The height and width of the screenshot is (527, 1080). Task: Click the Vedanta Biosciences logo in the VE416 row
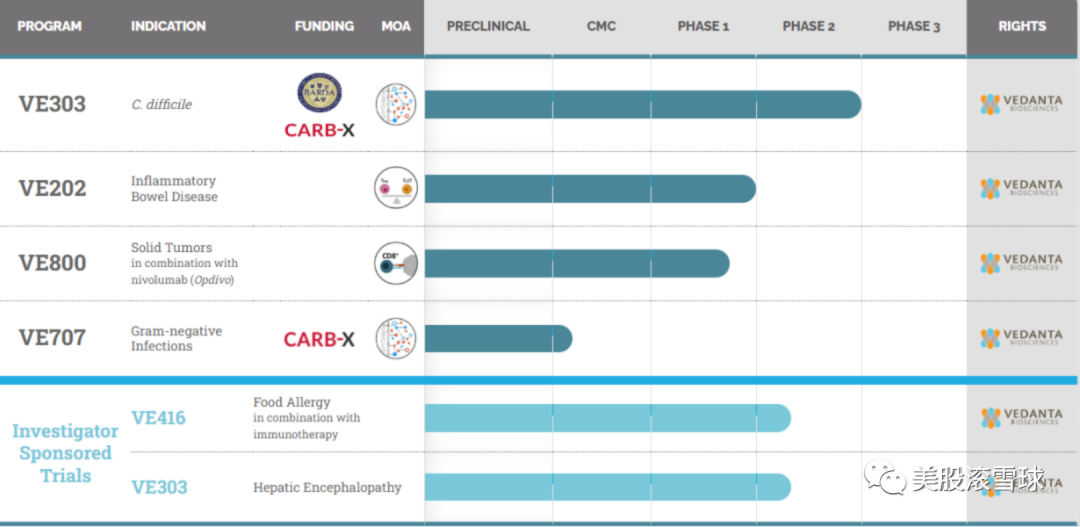[x=1021, y=417]
